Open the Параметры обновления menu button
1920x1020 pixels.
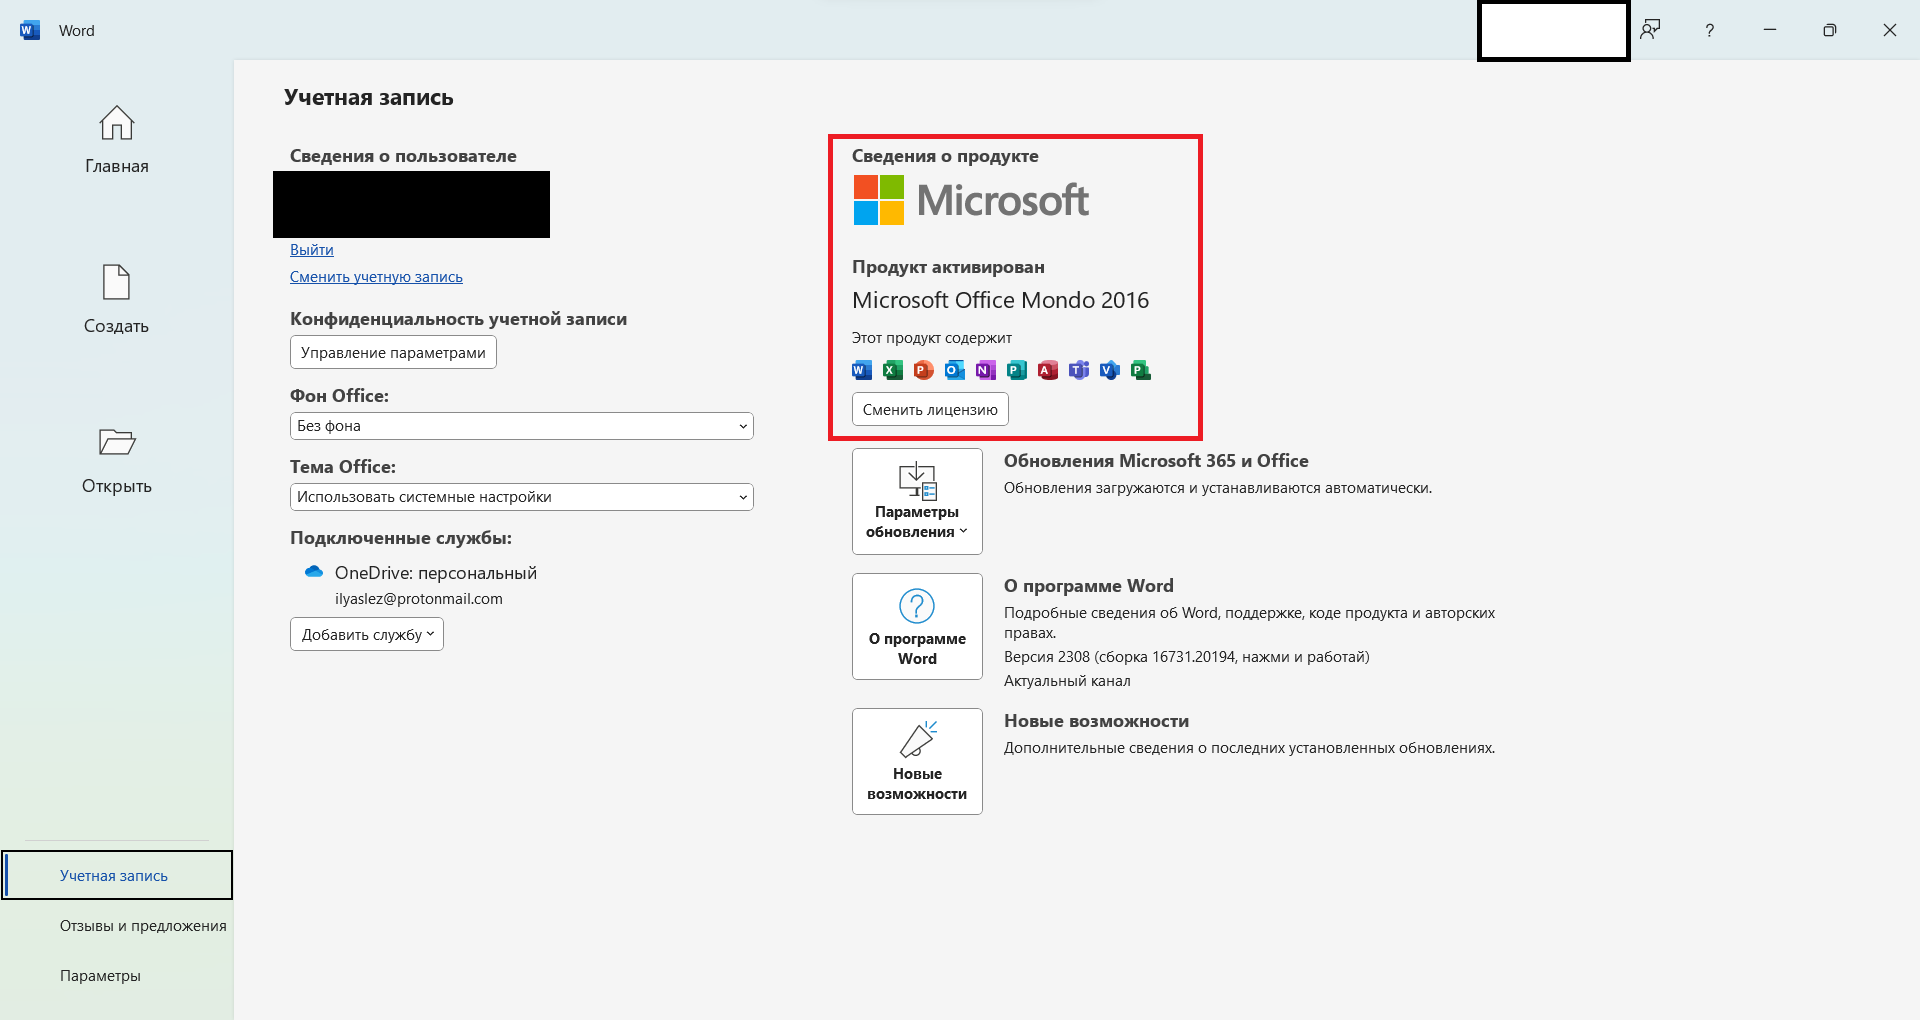(x=917, y=501)
